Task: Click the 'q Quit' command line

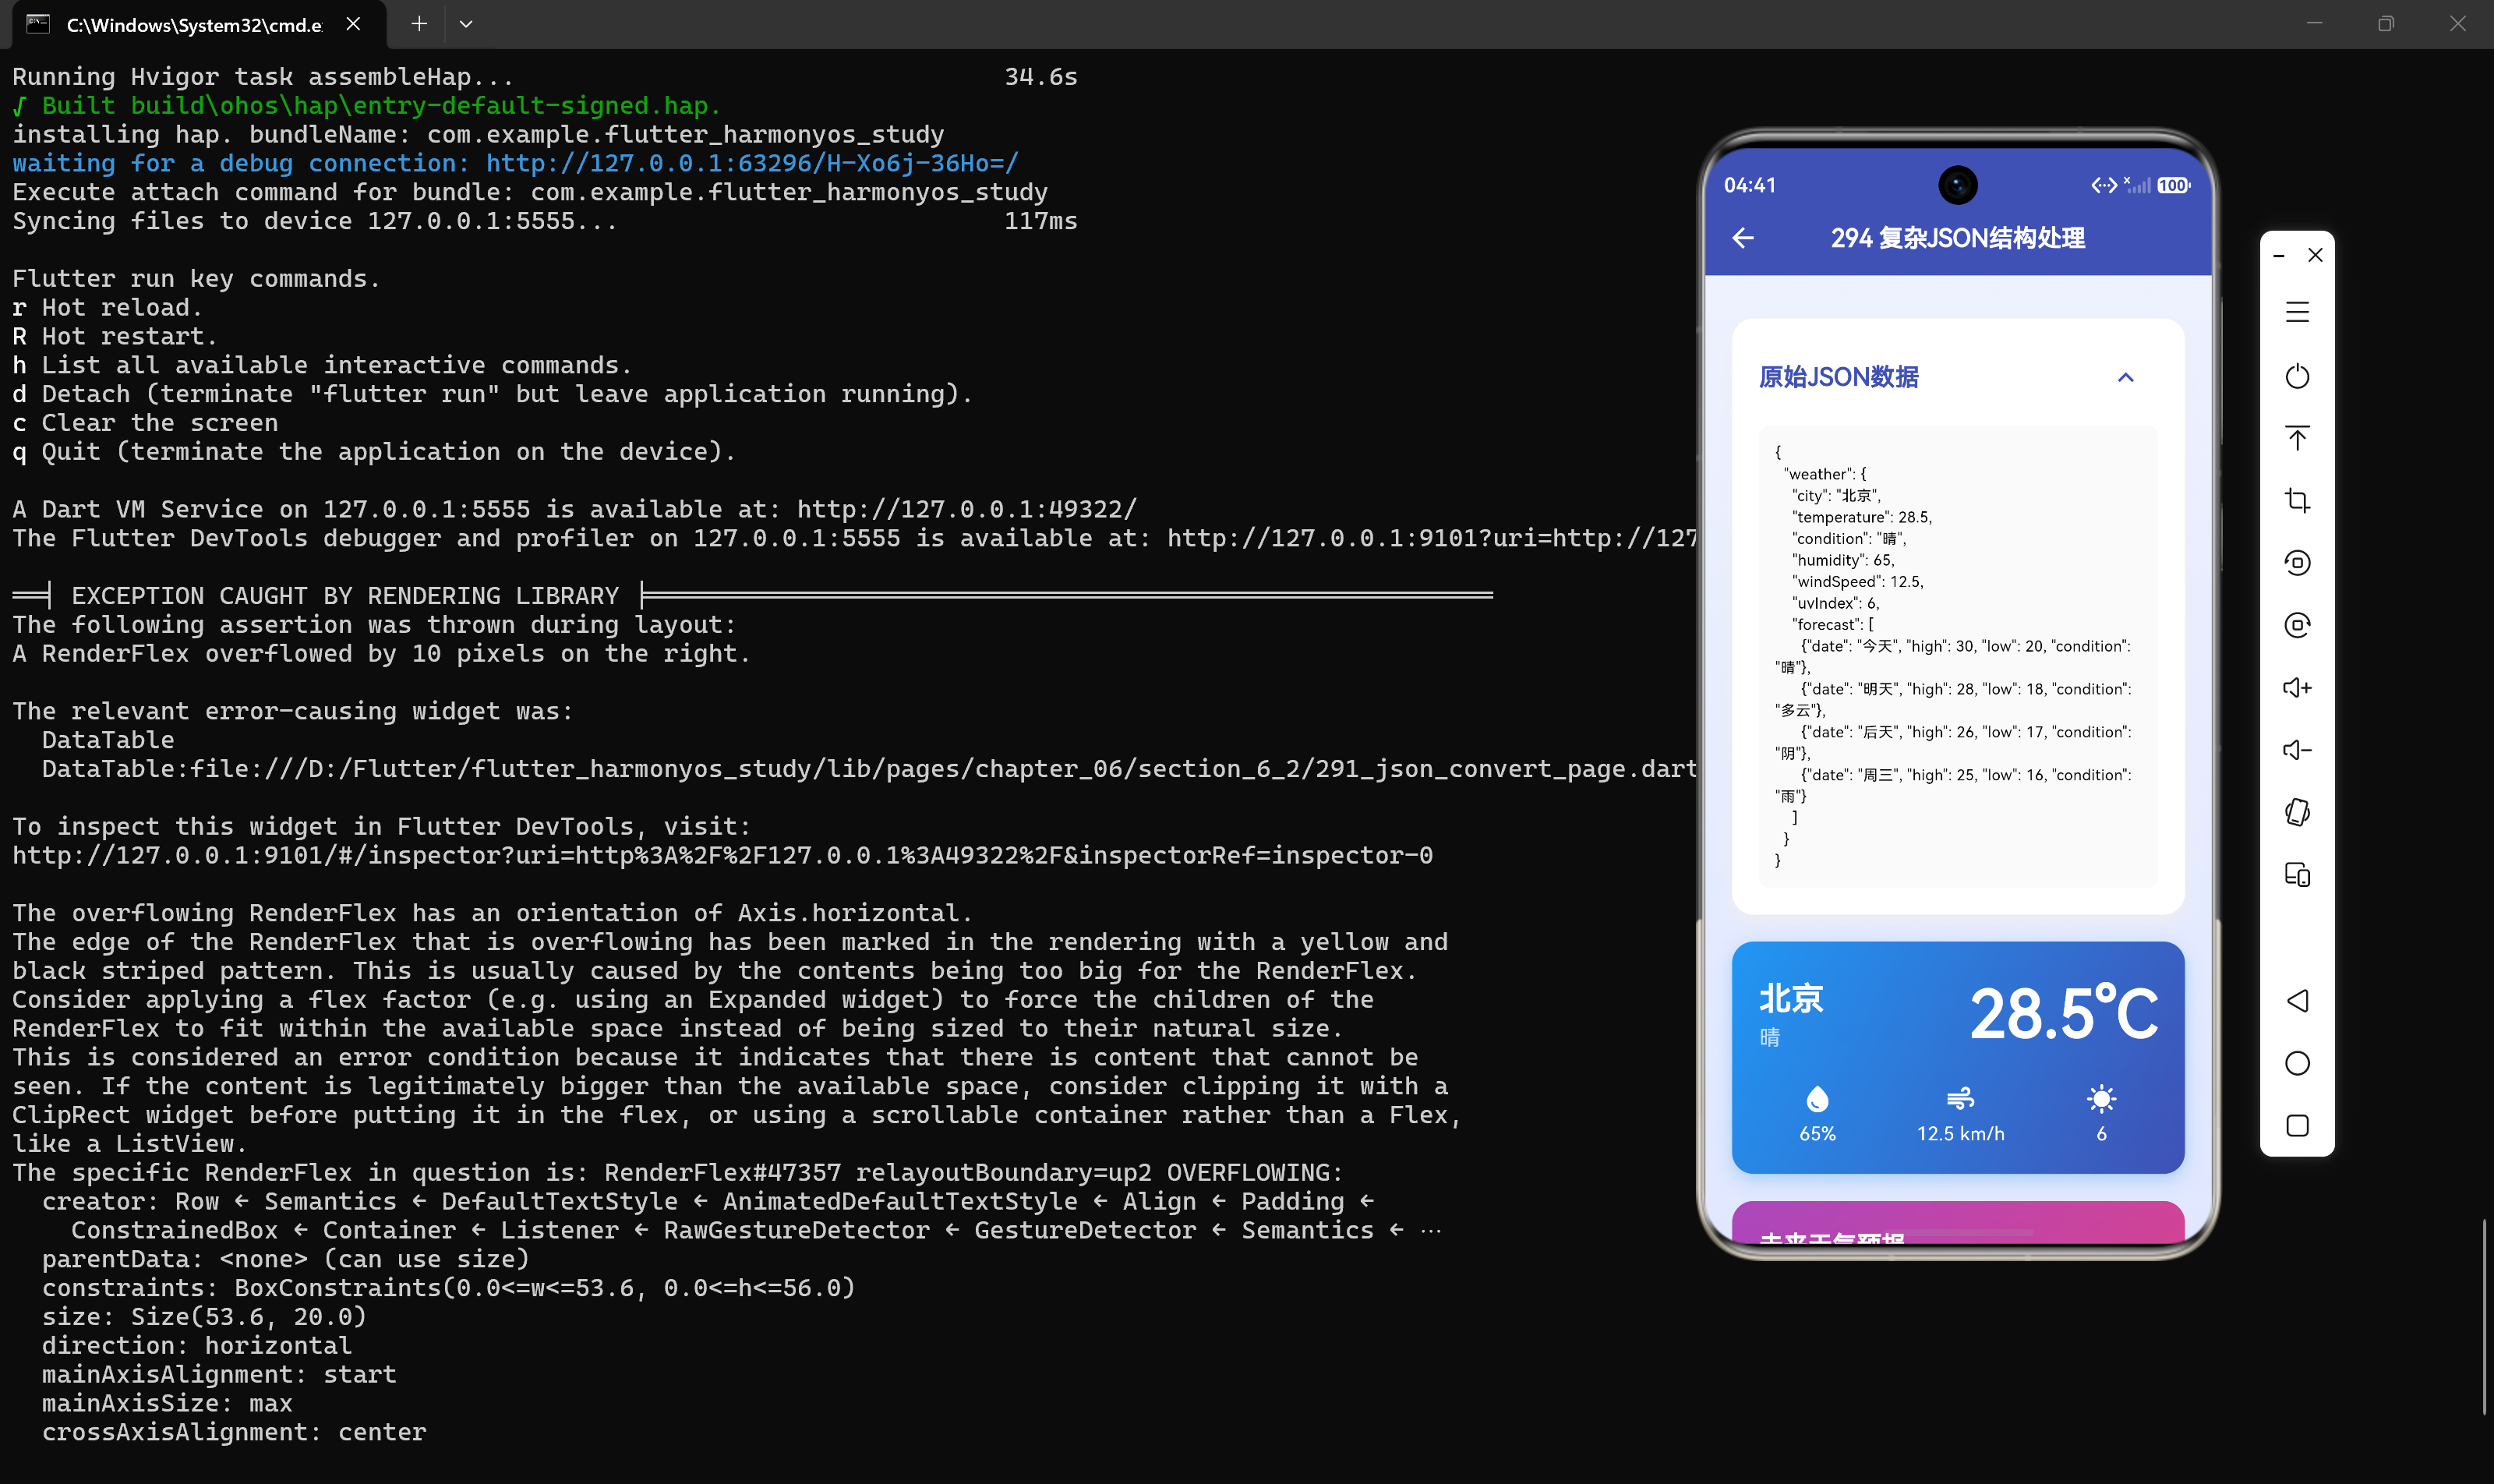Action: pyautogui.click(x=374, y=451)
